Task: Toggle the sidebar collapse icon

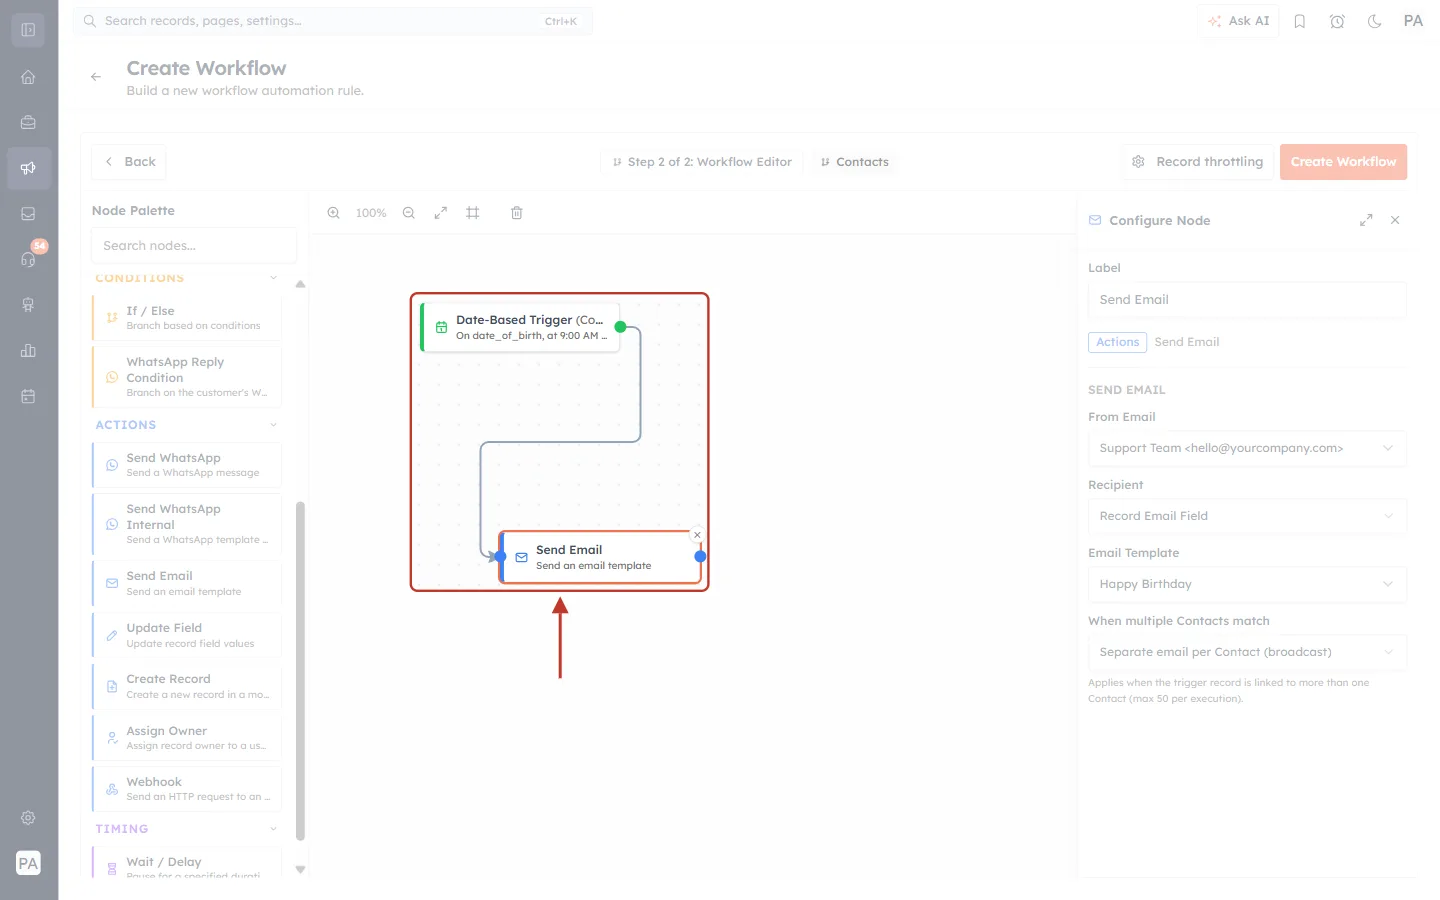Action: [28, 30]
